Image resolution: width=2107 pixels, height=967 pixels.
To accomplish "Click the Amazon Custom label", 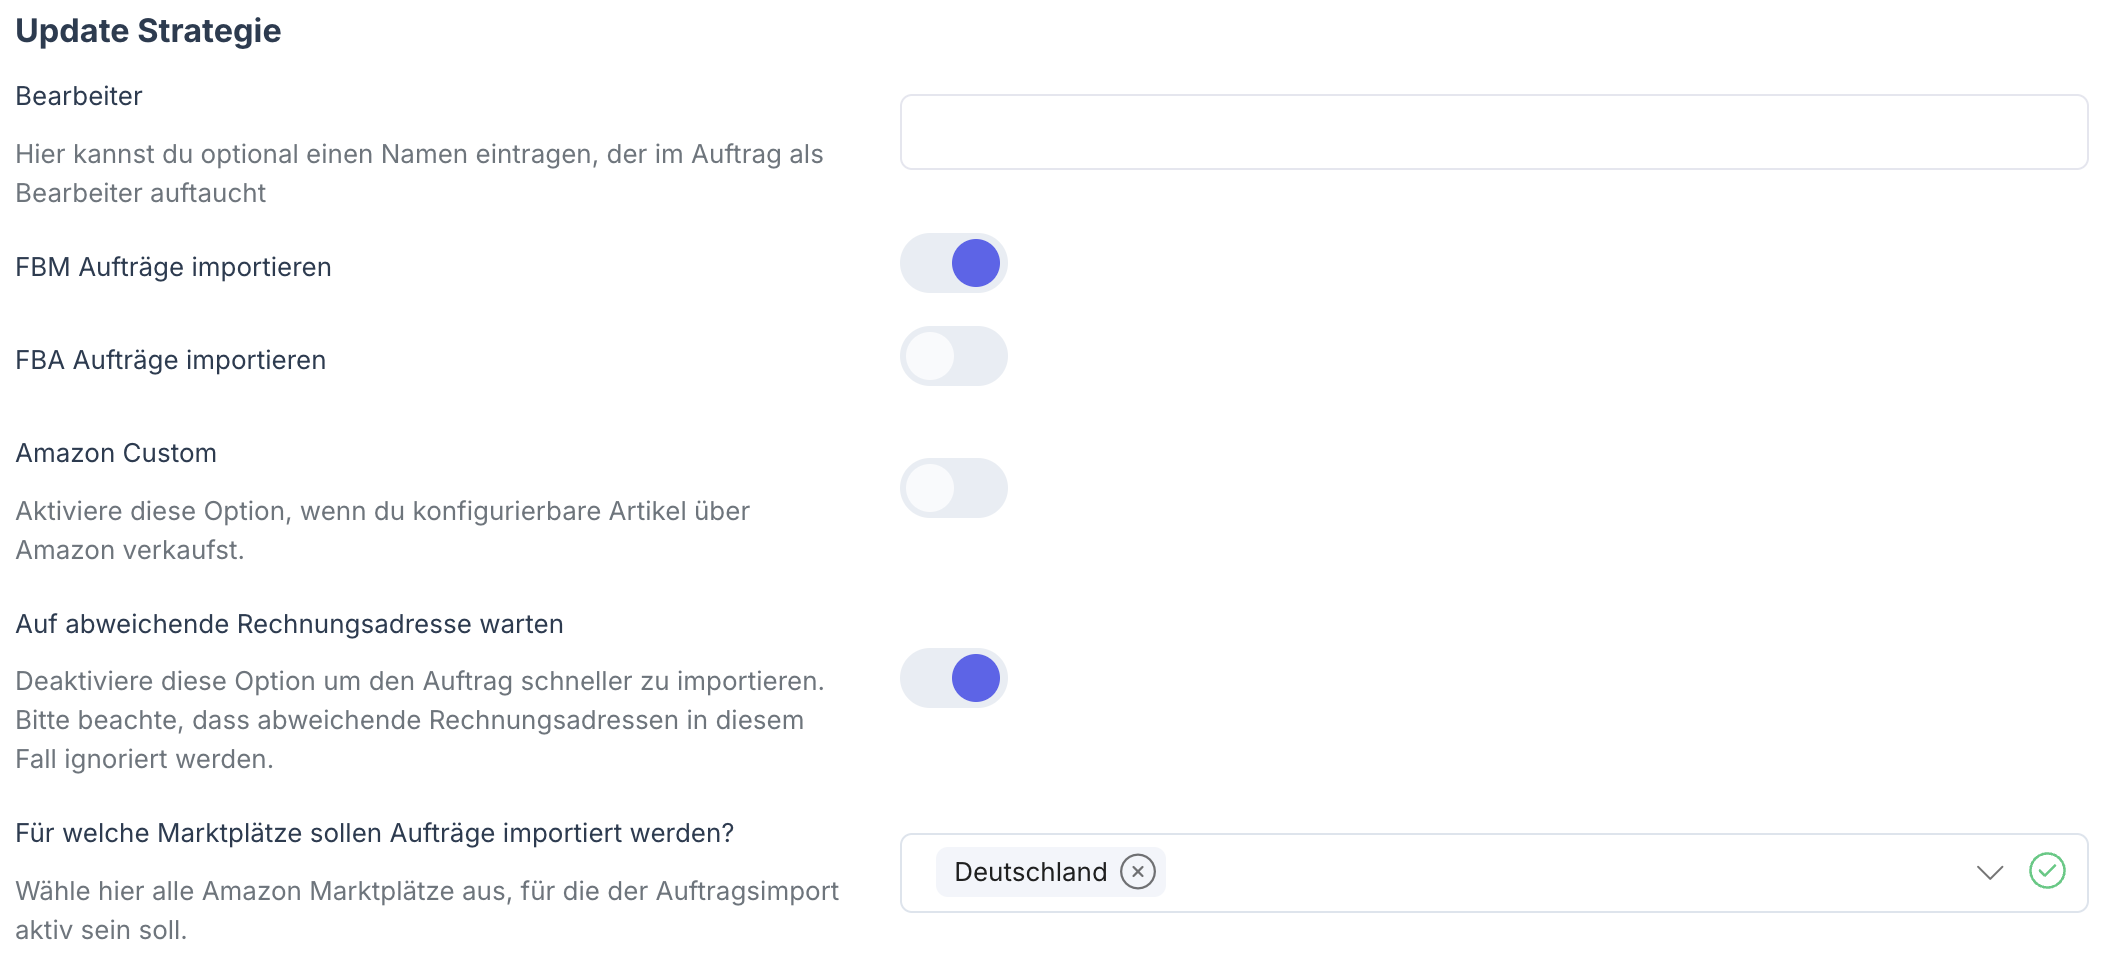I will click(116, 454).
